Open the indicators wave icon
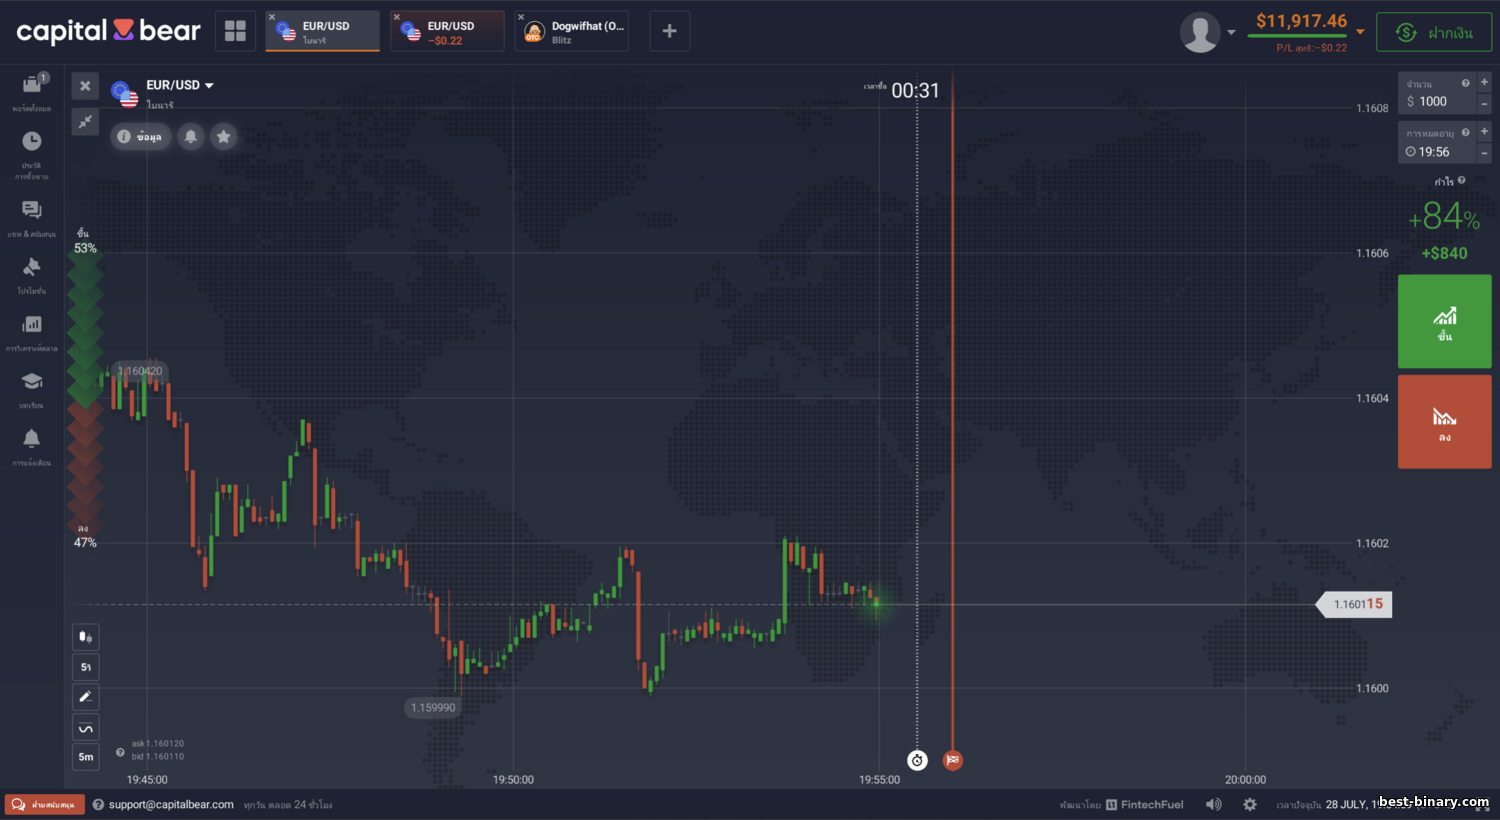This screenshot has height=820, width=1500. pyautogui.click(x=86, y=728)
